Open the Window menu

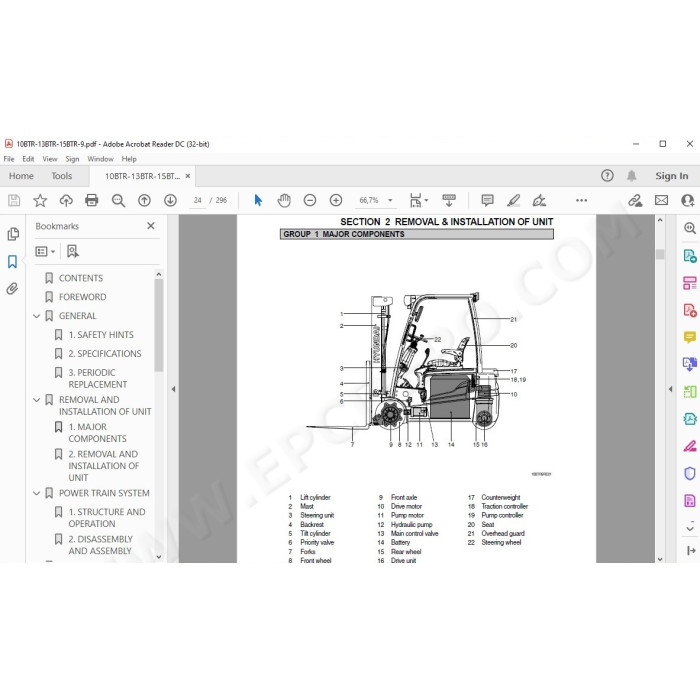(100, 159)
